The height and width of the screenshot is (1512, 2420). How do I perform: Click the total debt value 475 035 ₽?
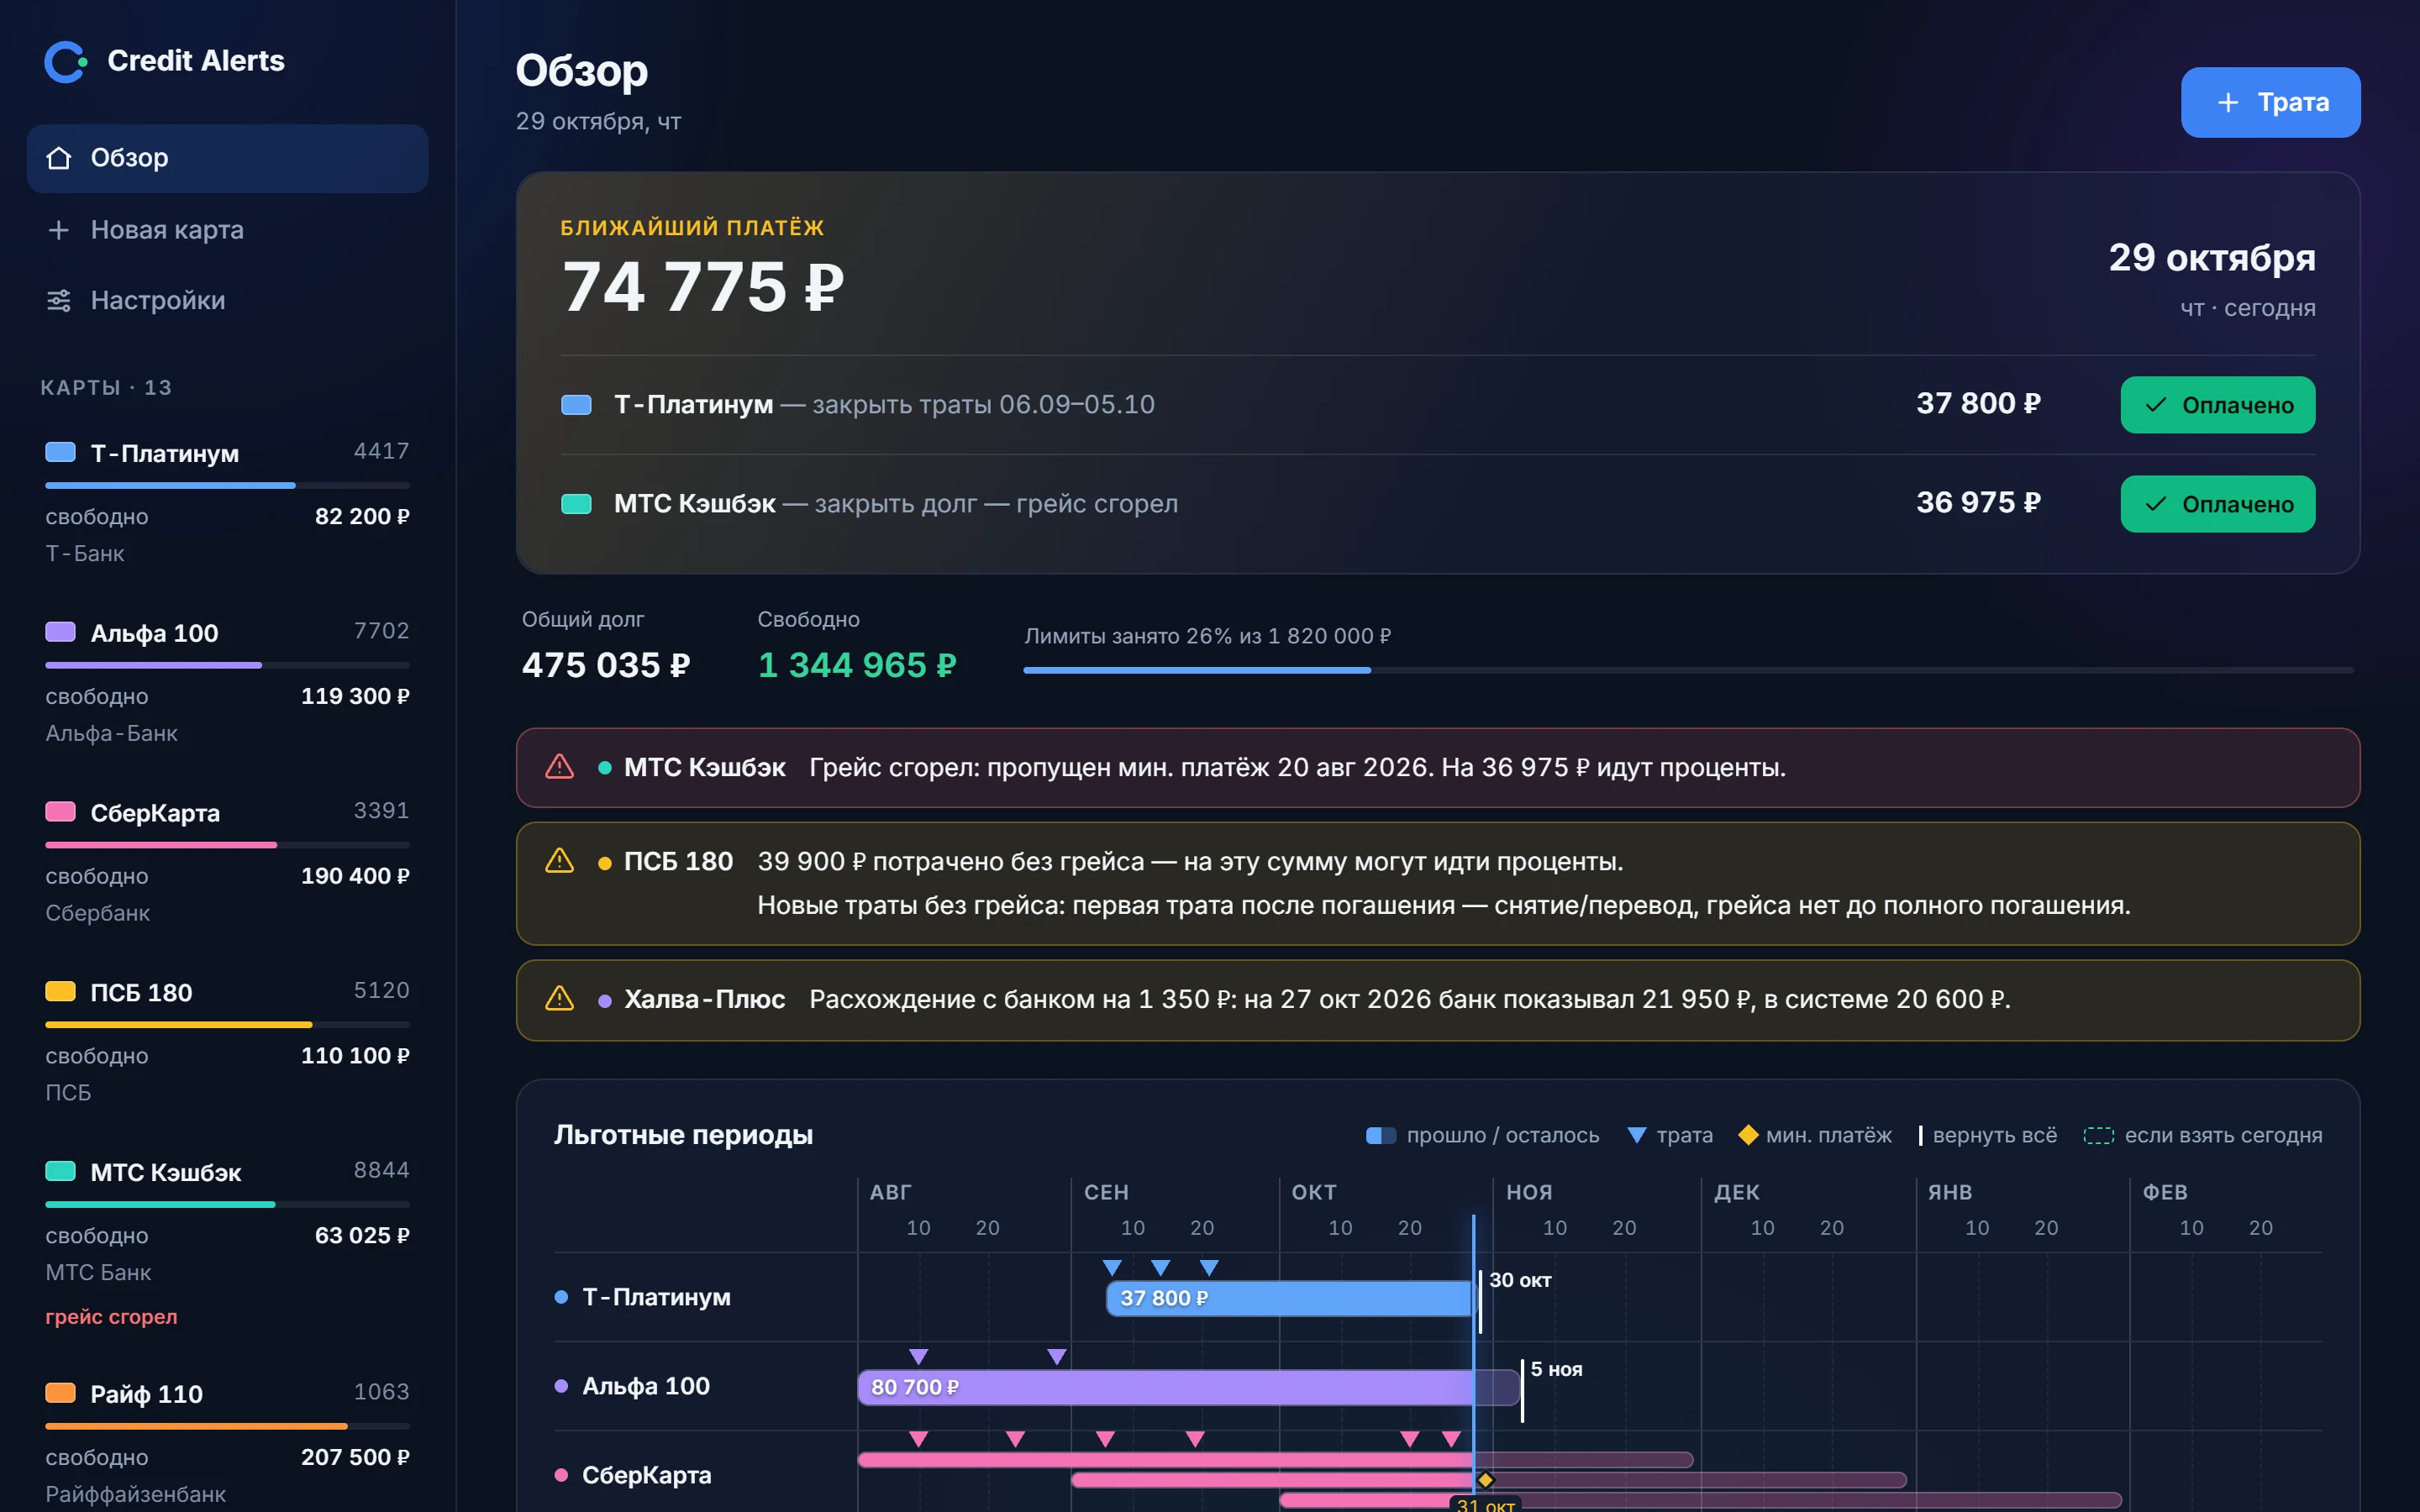tap(606, 665)
